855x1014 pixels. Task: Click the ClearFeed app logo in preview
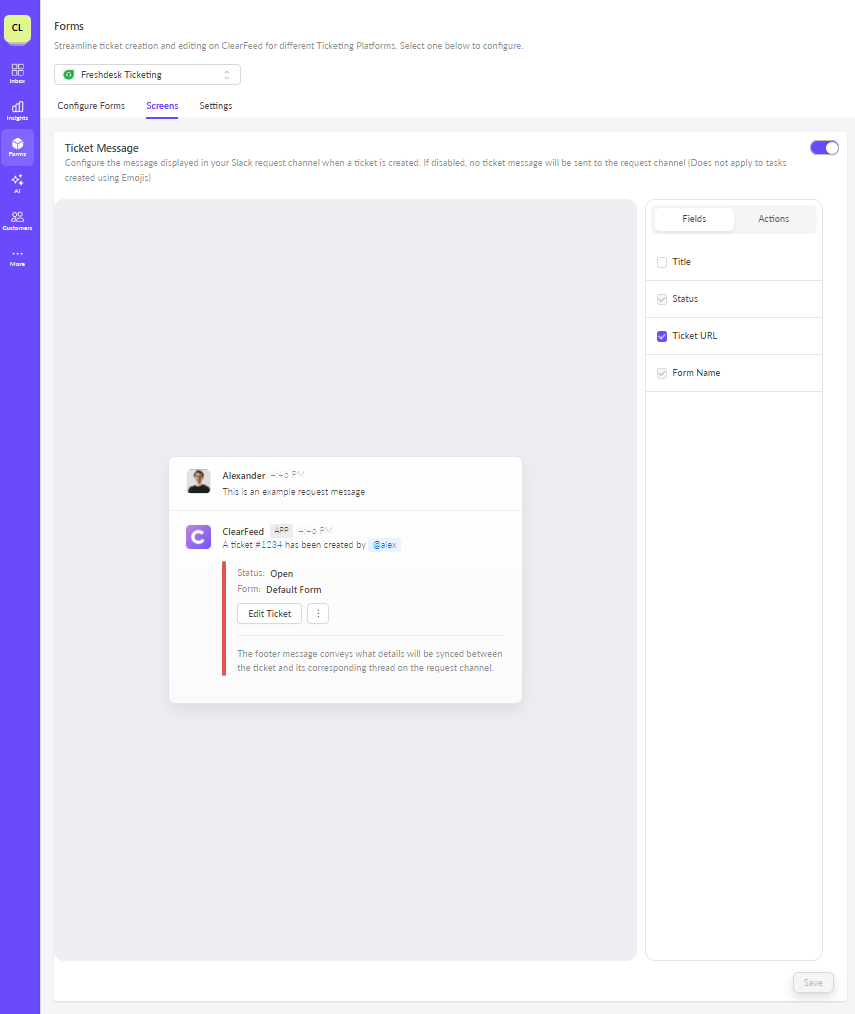coord(198,537)
